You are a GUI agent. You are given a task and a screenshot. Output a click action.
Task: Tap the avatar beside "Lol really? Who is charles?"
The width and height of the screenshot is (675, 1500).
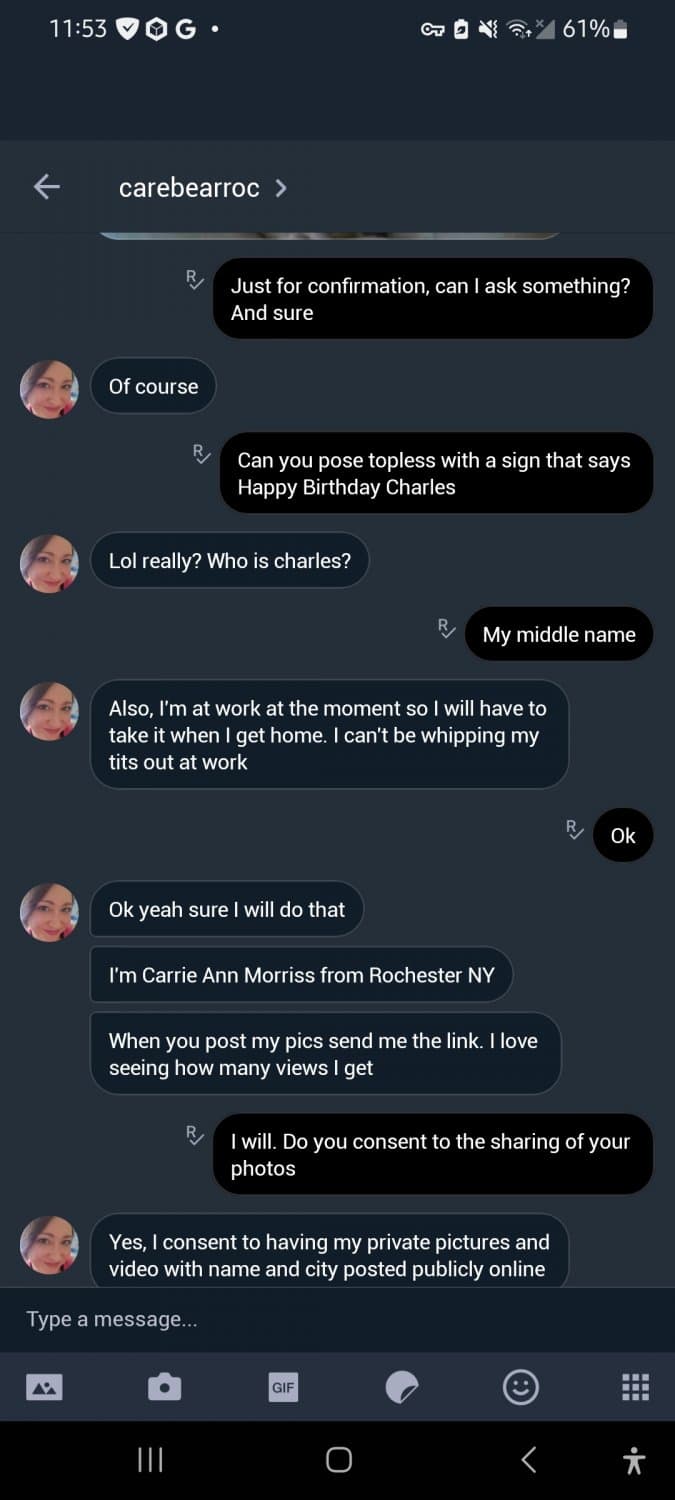[49, 563]
